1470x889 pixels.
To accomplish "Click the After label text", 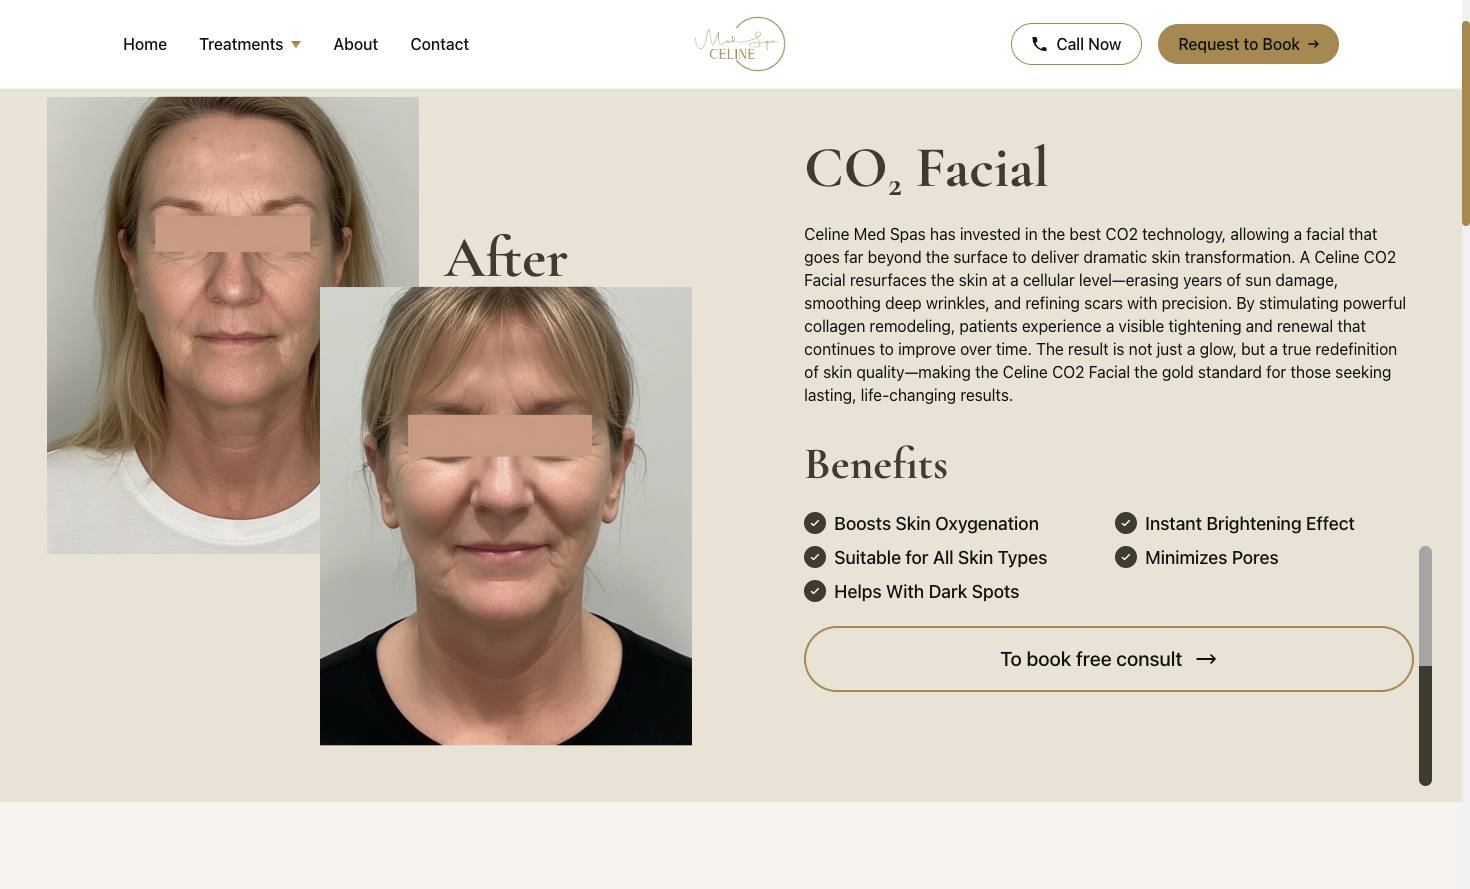I will click(x=506, y=258).
